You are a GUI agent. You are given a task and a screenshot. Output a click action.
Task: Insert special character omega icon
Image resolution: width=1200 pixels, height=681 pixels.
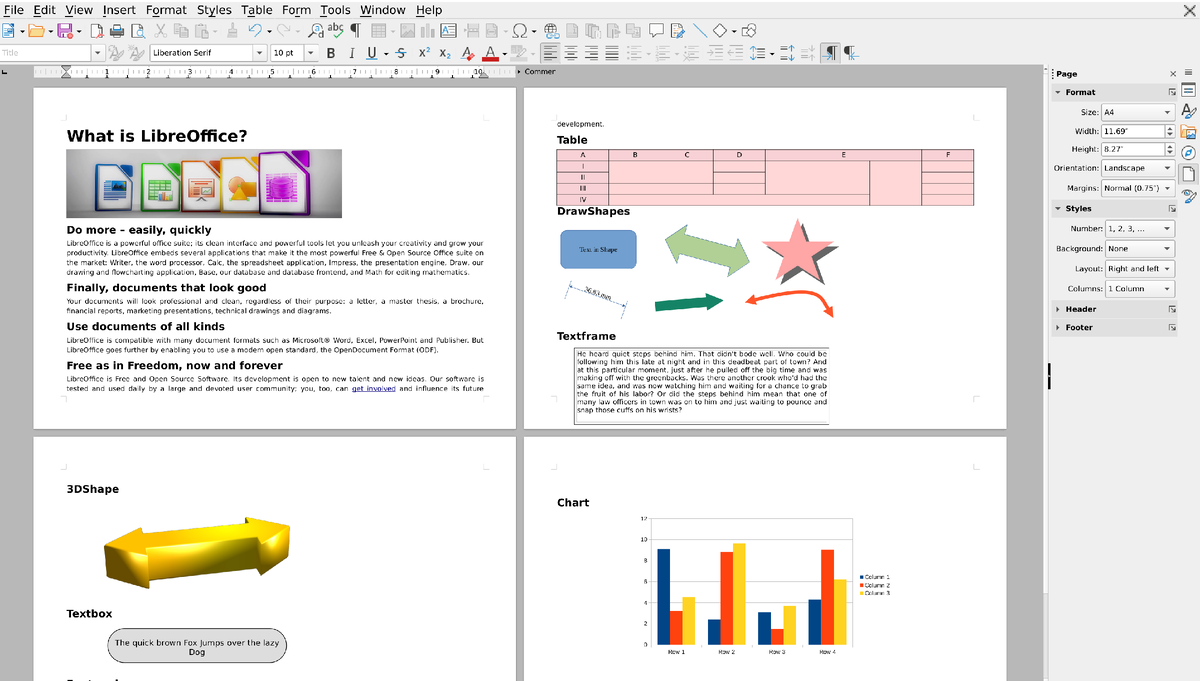pyautogui.click(x=520, y=30)
